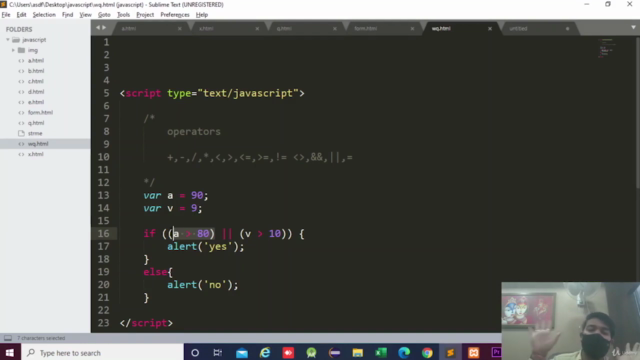Close the form.html tab
The width and height of the screenshot is (640, 360).
(412, 29)
